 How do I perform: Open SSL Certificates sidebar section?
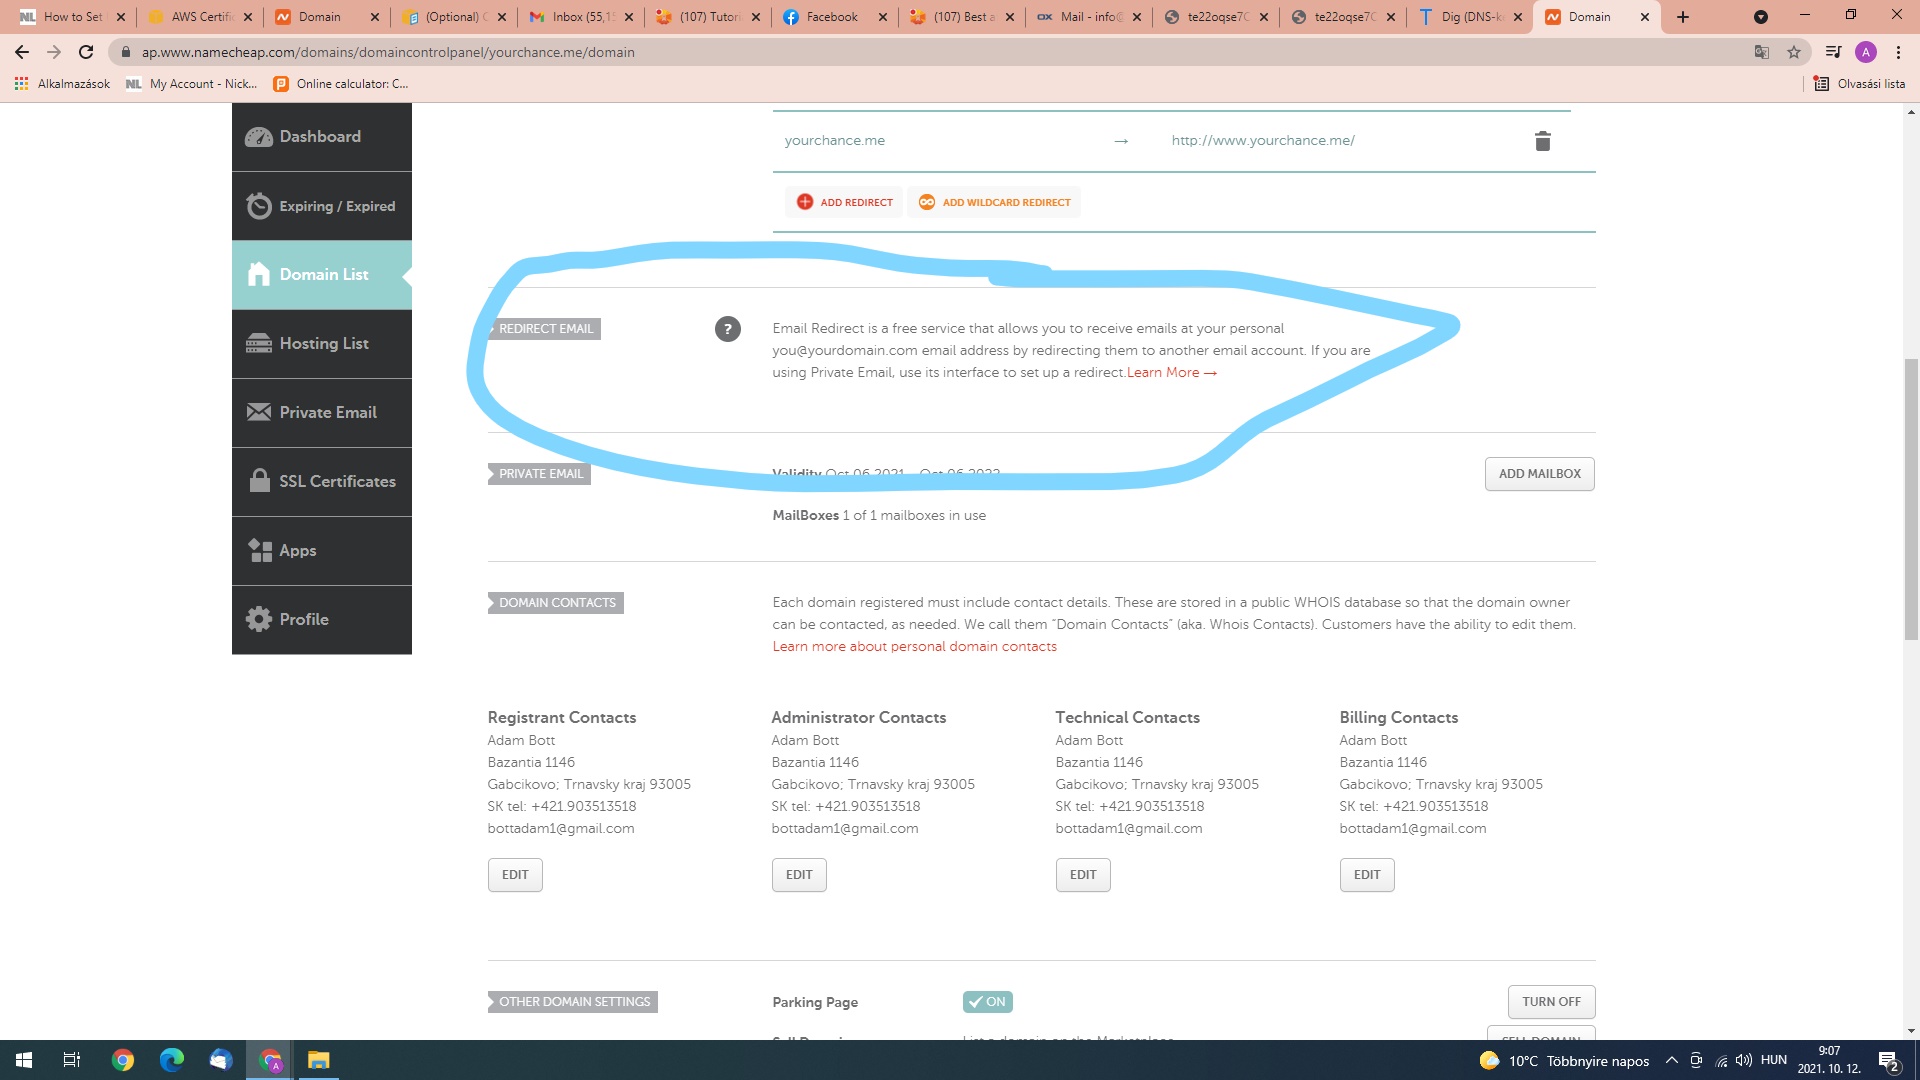(x=321, y=482)
